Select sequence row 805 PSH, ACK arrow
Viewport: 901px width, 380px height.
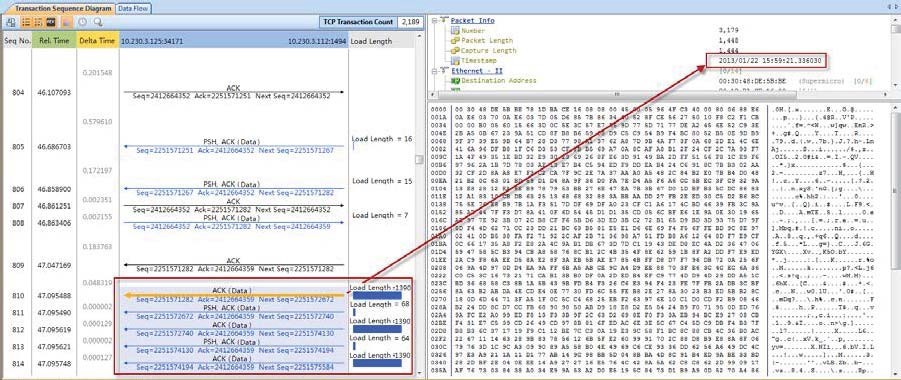(x=233, y=146)
